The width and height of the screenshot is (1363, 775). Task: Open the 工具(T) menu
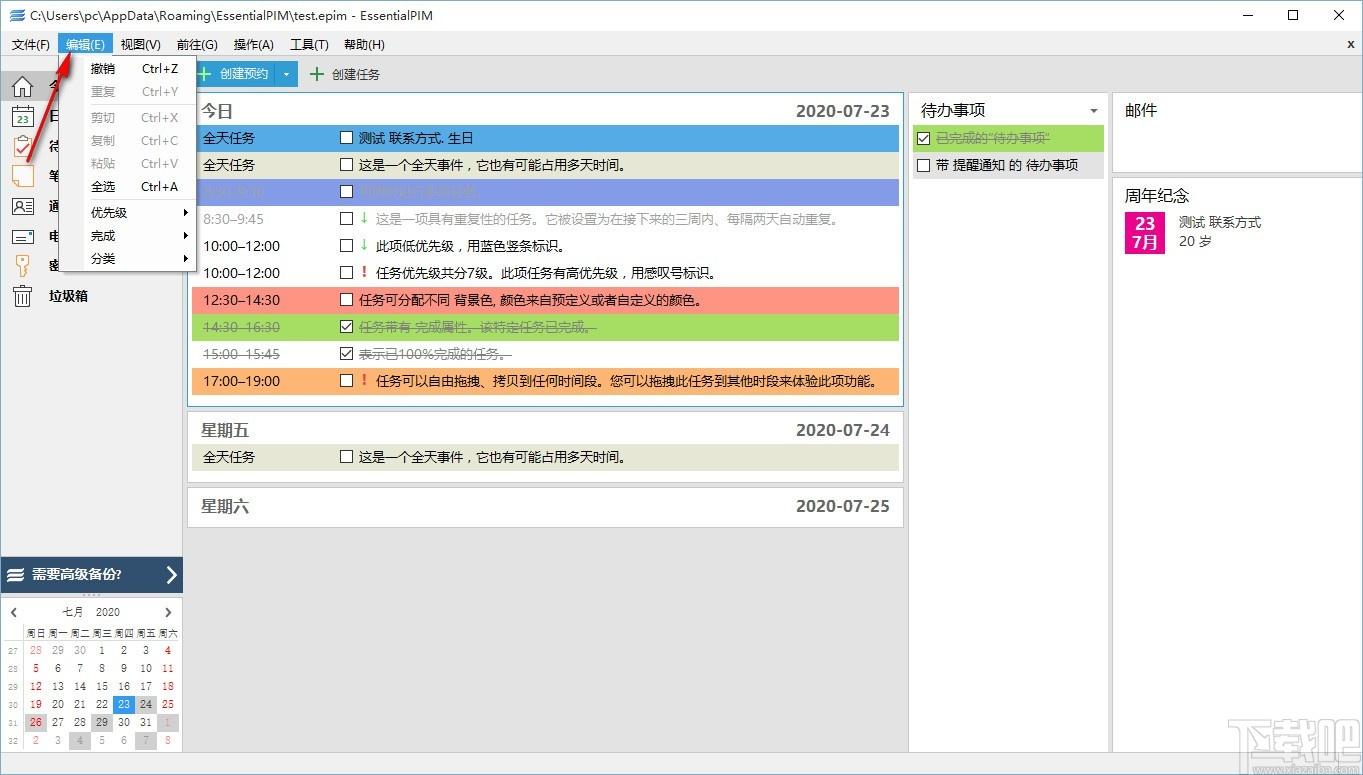tap(309, 44)
